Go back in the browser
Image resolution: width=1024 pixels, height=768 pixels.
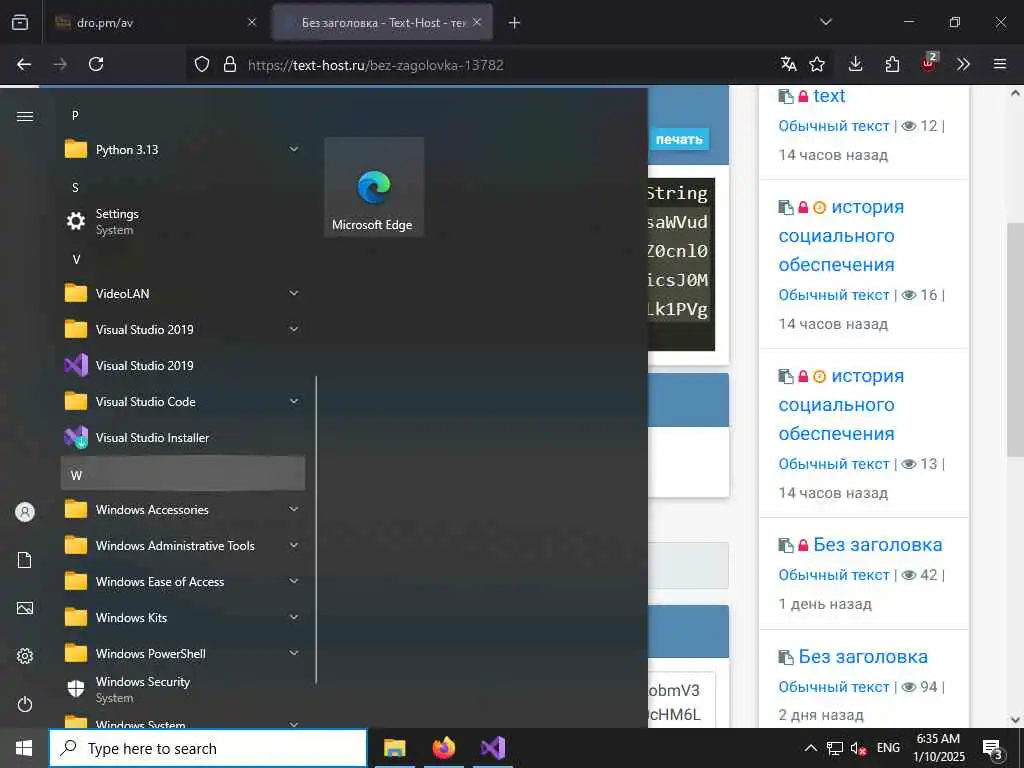[24, 64]
